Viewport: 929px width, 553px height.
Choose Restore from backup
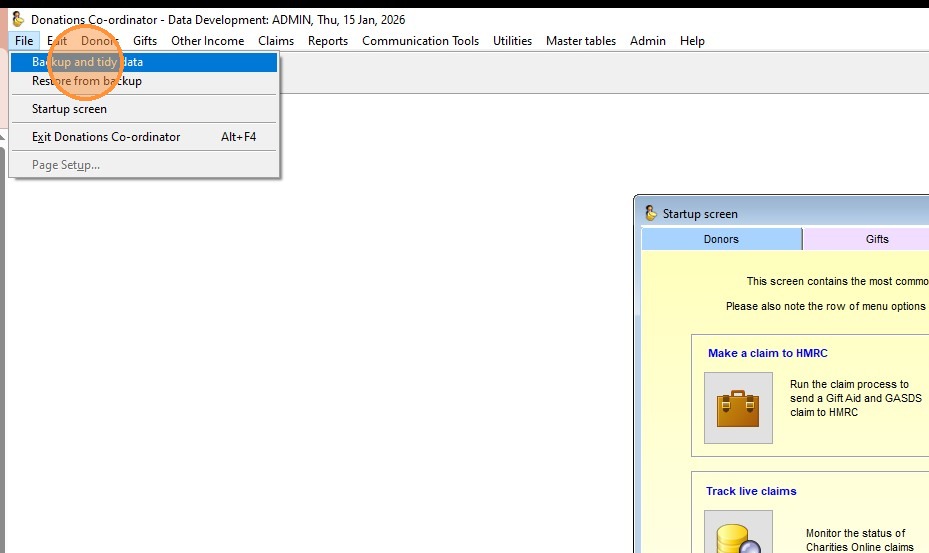[x=144, y=81]
